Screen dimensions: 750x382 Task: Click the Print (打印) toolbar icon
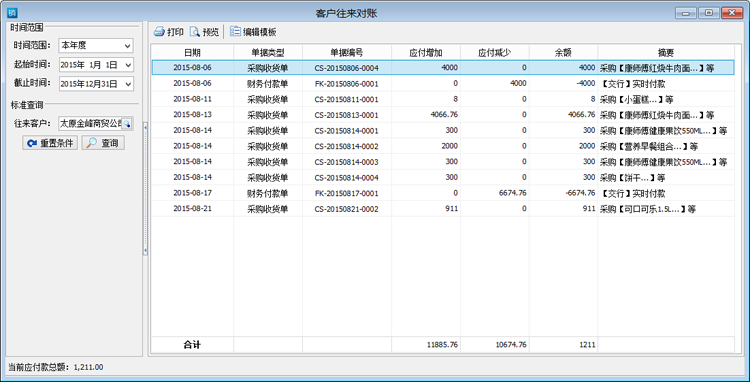[x=159, y=32]
